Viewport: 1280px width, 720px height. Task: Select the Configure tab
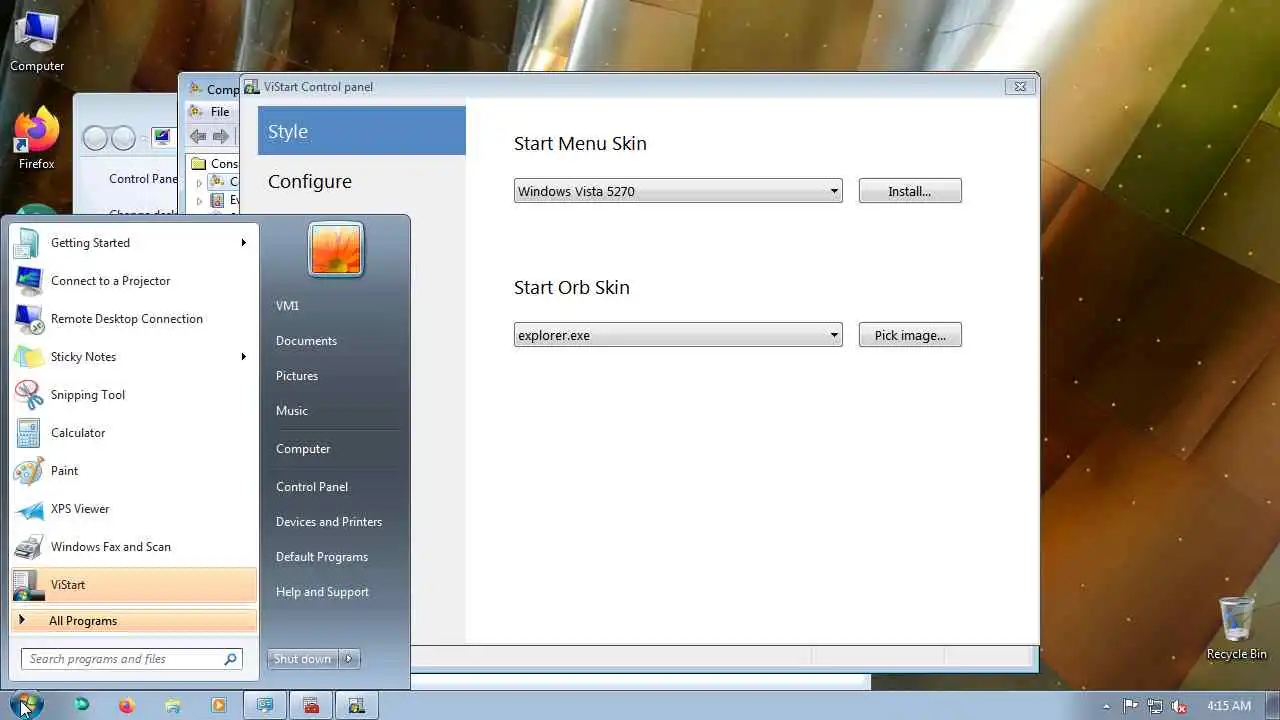pyautogui.click(x=361, y=181)
